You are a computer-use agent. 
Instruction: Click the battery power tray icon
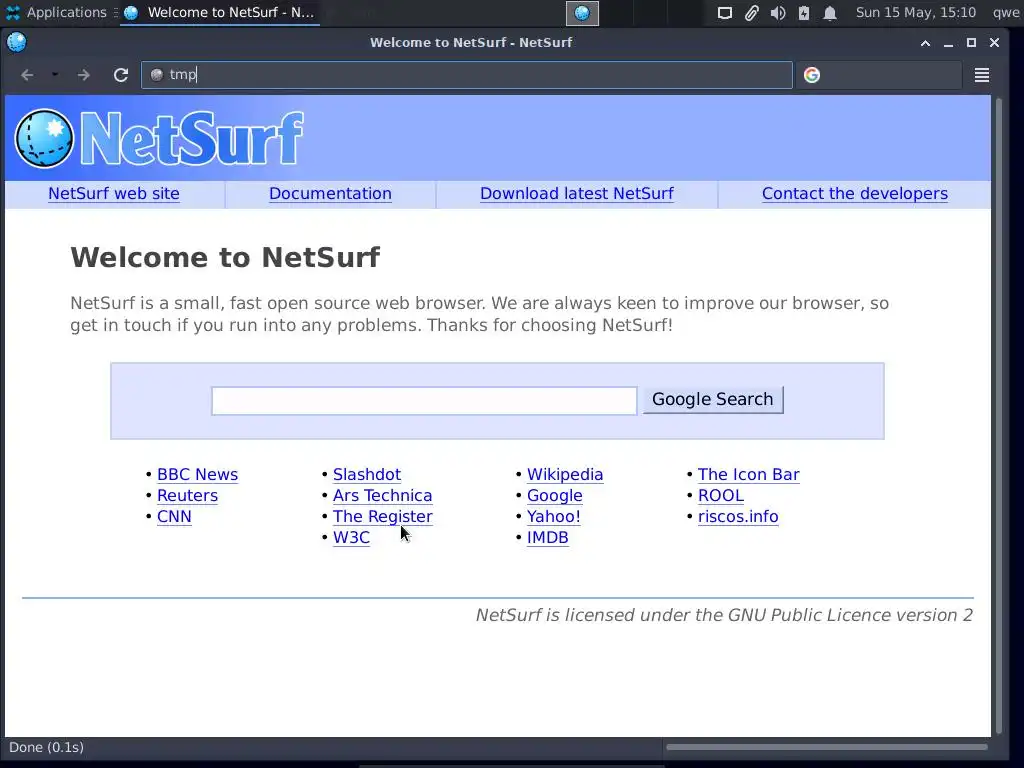click(x=804, y=13)
